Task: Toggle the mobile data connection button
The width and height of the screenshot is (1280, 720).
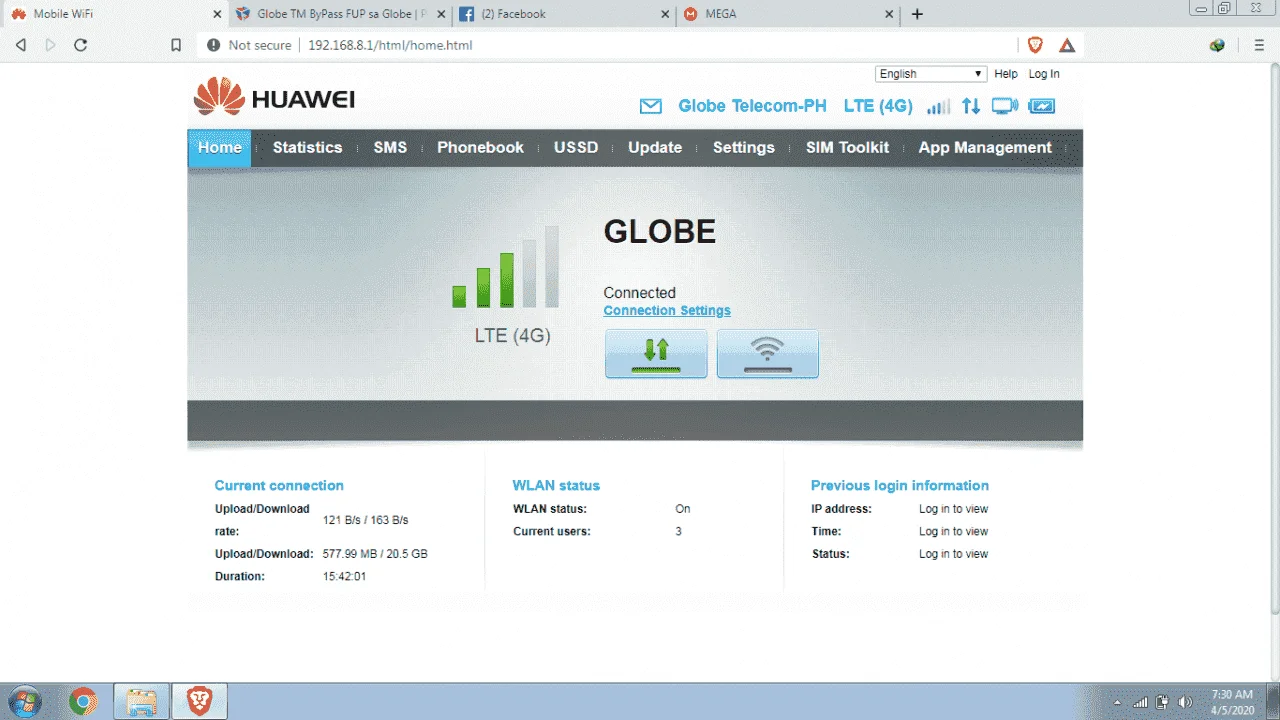Action: (x=656, y=354)
